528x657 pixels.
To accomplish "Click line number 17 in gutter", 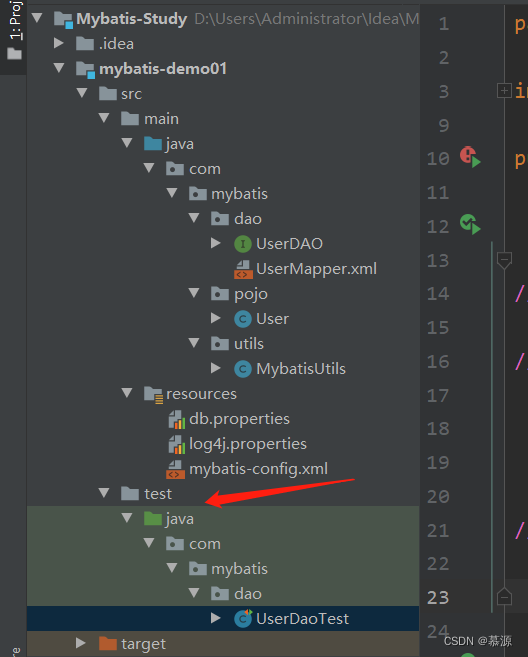I will pos(438,395).
